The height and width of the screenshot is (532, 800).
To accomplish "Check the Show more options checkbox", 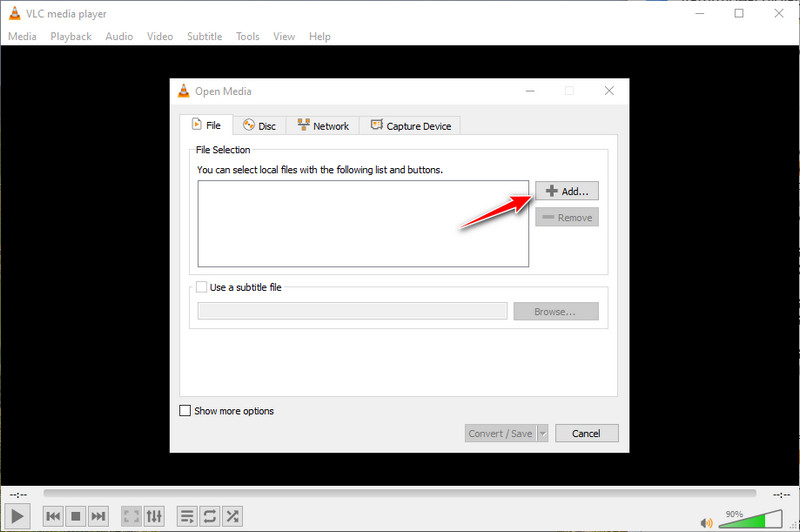I will [x=185, y=411].
